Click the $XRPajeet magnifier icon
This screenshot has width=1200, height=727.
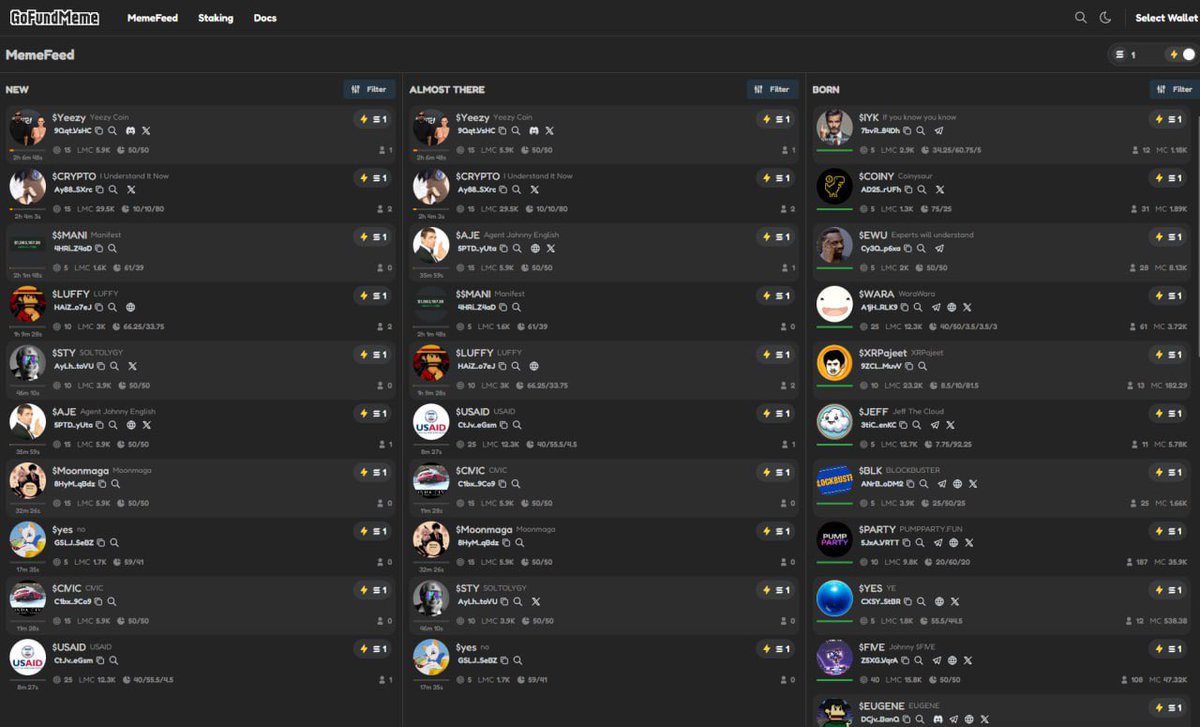point(922,366)
